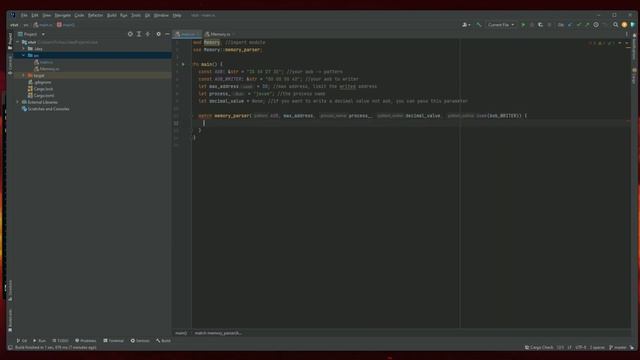Open the Terminal tool window

pos(113,340)
